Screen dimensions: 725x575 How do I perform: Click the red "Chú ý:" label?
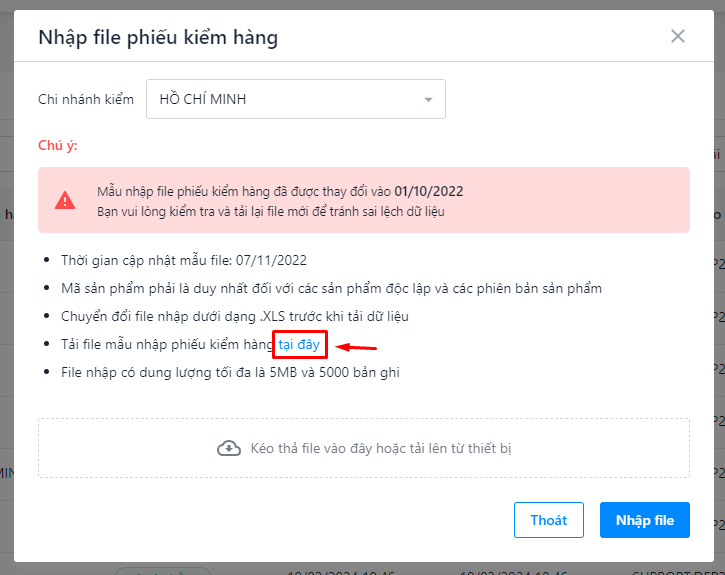[x=58, y=145]
